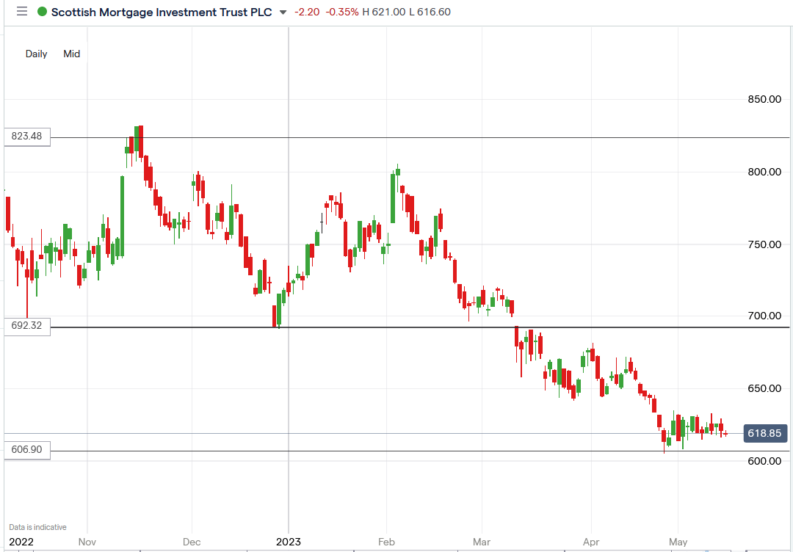The width and height of the screenshot is (793, 552).
Task: Click the Nov date axis label
Action: [x=87, y=542]
